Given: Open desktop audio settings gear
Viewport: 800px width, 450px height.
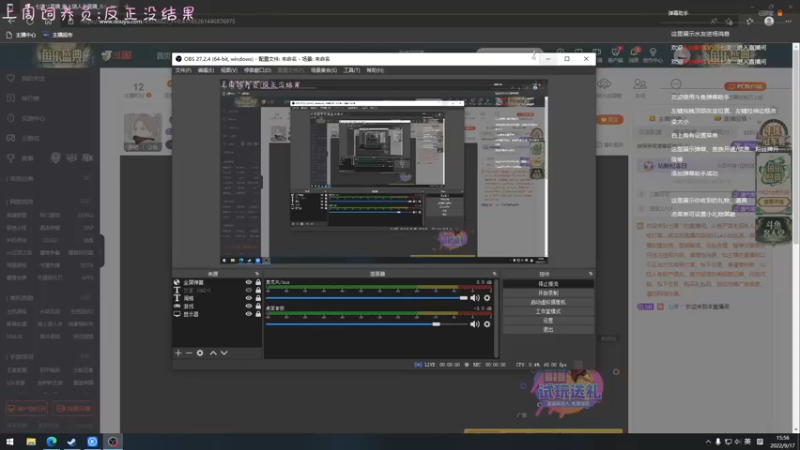Looking at the screenshot, I should coord(487,324).
